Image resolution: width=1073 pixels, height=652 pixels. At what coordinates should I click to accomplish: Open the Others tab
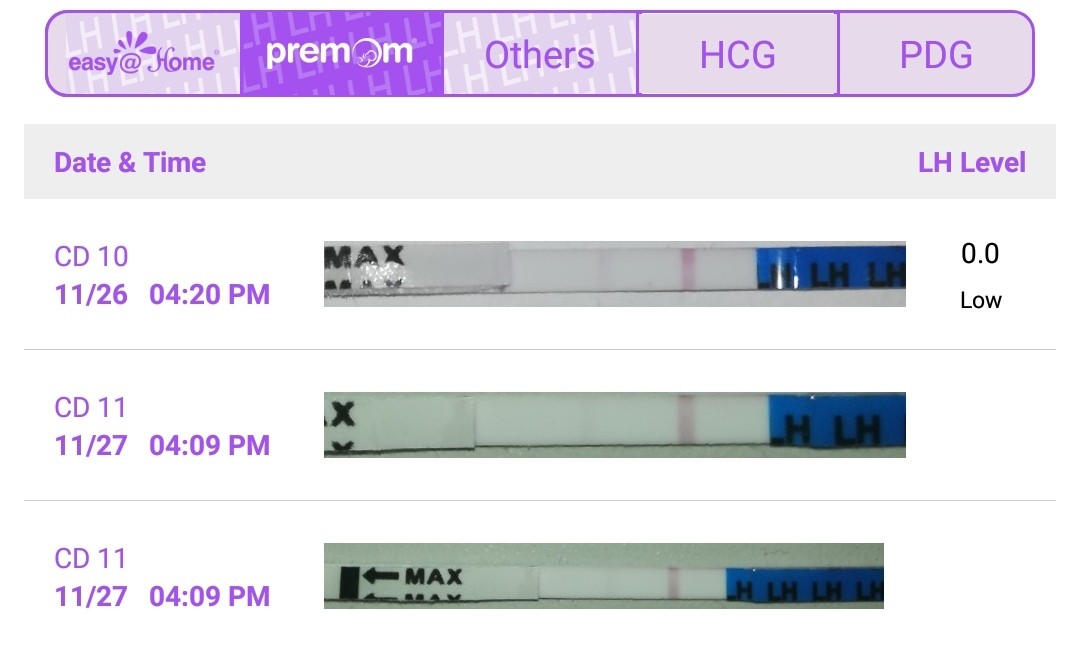coord(539,55)
